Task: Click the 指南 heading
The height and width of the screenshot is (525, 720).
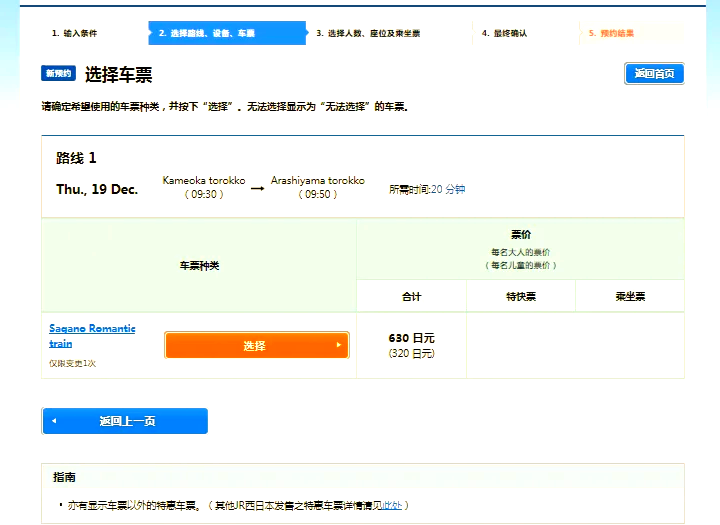Action: [64, 477]
